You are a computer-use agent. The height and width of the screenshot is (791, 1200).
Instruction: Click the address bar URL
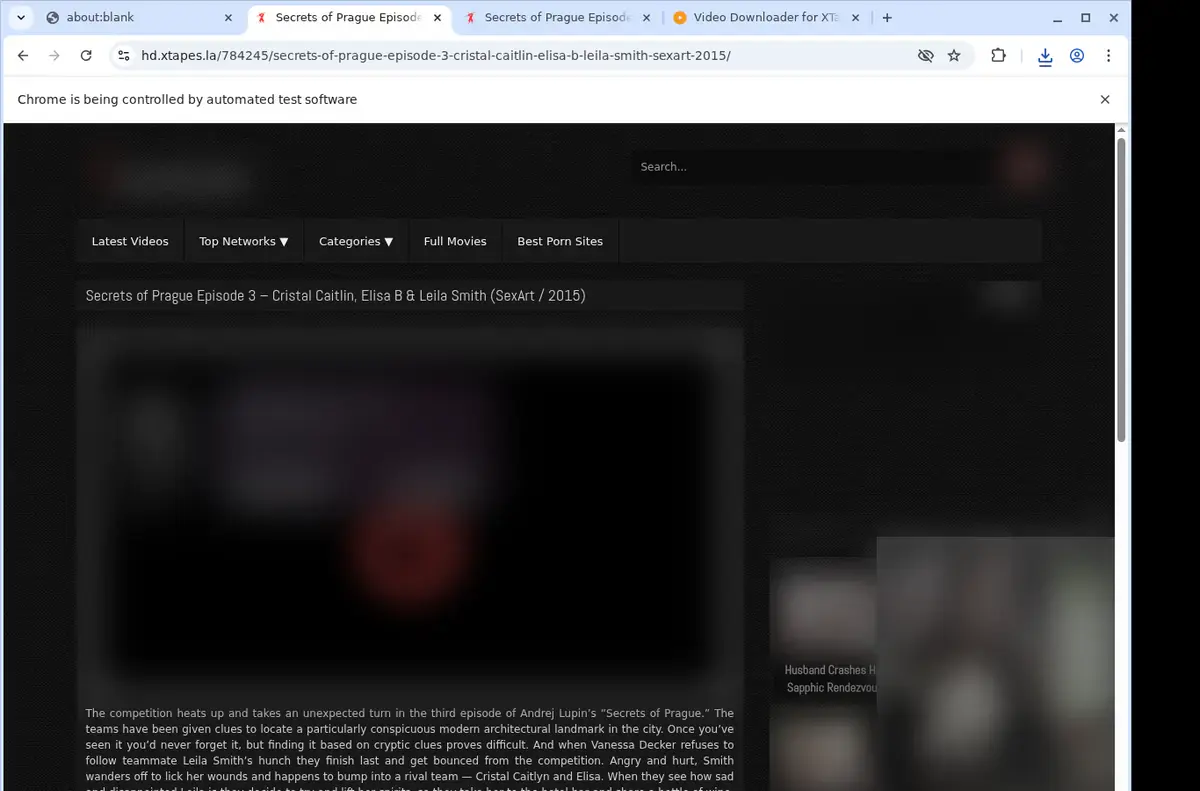436,56
